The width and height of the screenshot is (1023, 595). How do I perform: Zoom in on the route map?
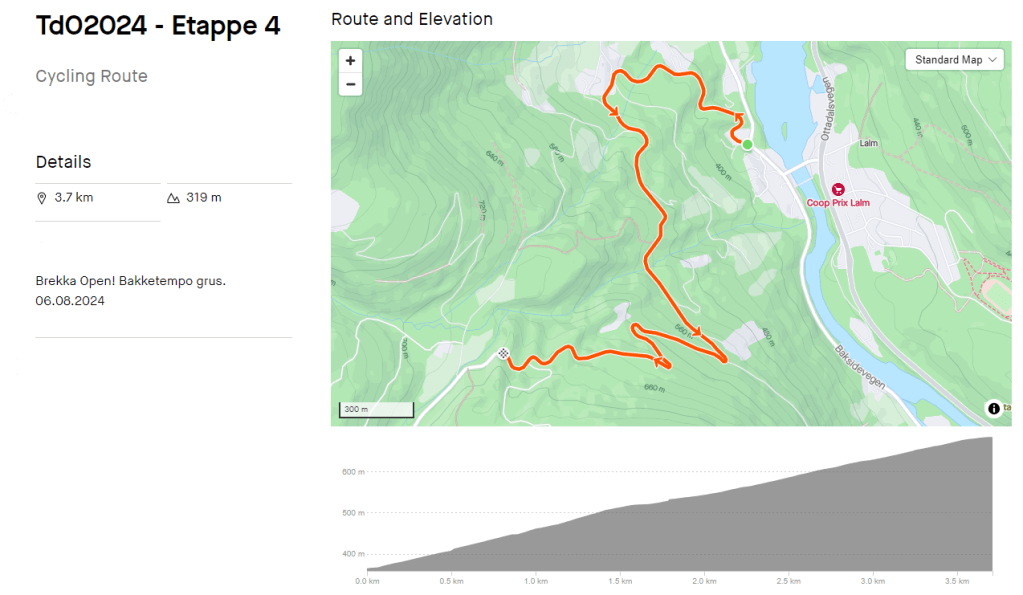(x=350, y=61)
